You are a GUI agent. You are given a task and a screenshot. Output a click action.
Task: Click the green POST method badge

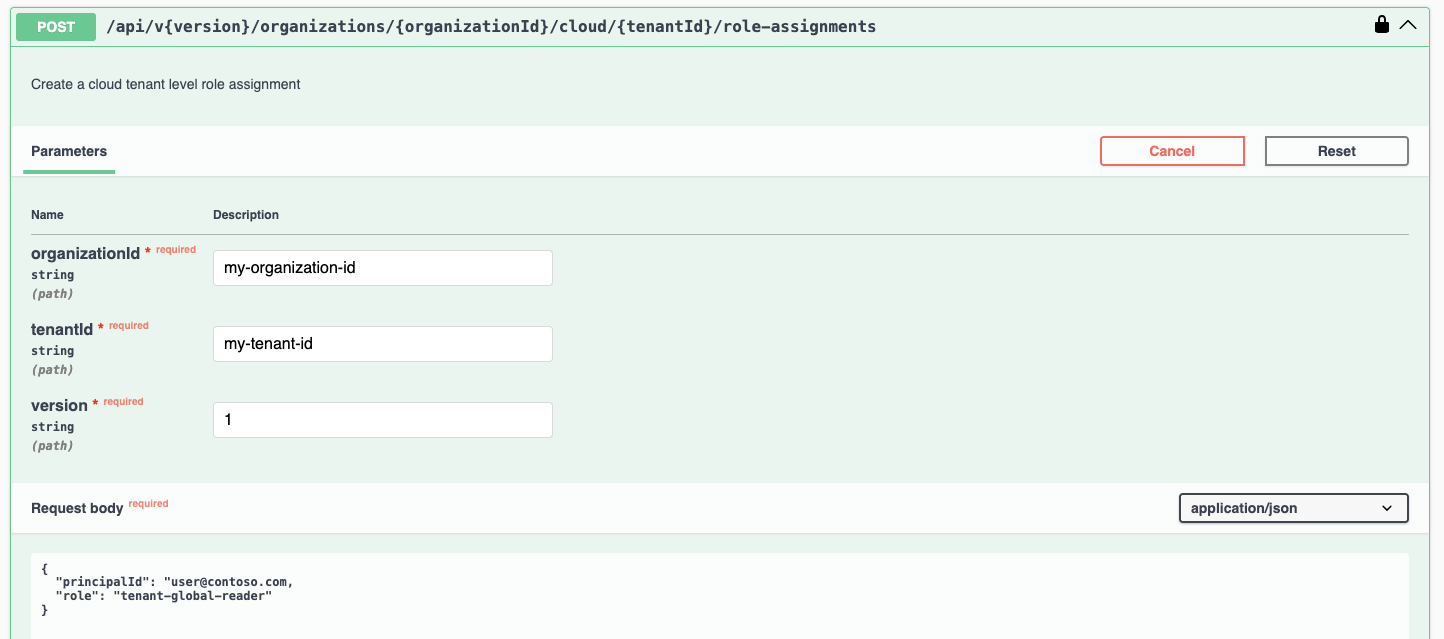[56, 27]
